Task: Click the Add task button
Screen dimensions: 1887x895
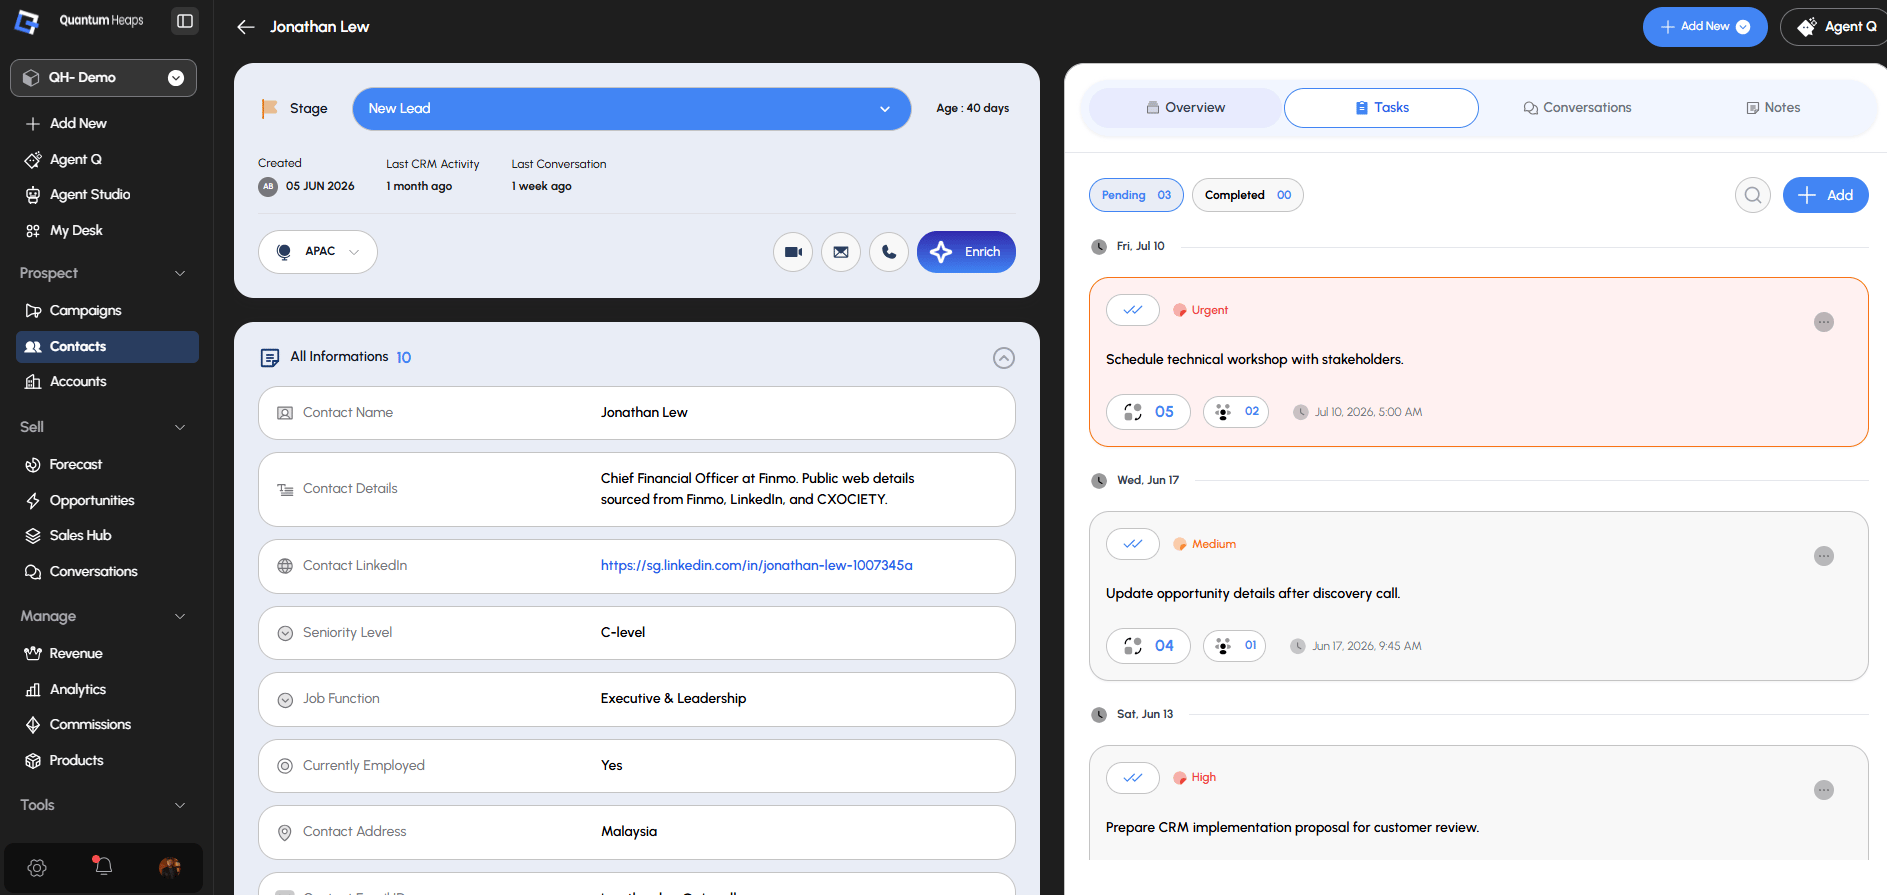Action: (x=1826, y=195)
